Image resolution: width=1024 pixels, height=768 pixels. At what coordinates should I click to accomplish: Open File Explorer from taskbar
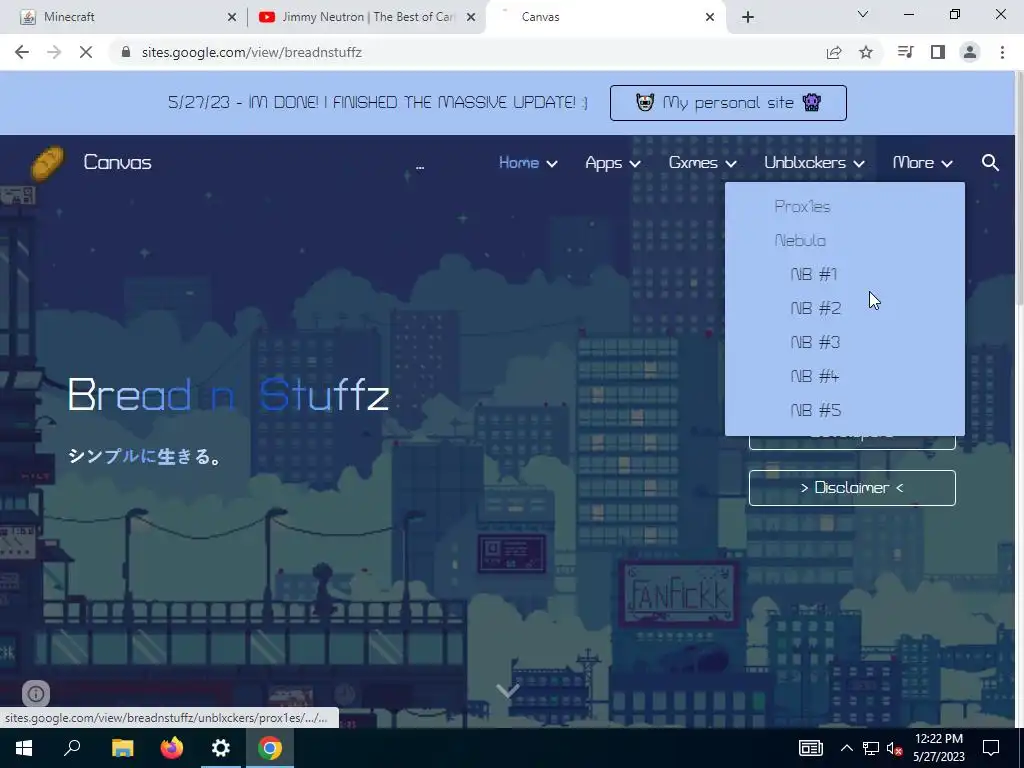point(122,748)
